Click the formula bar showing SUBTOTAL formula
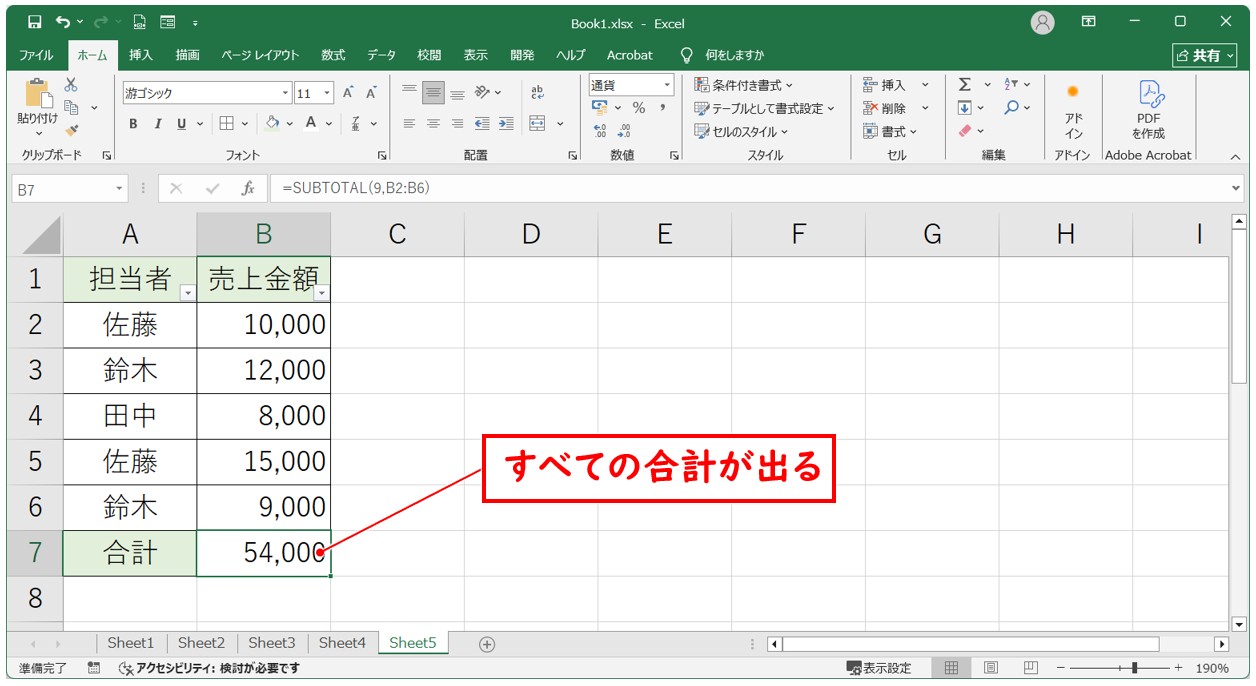The width and height of the screenshot is (1256, 686). [x=750, y=188]
